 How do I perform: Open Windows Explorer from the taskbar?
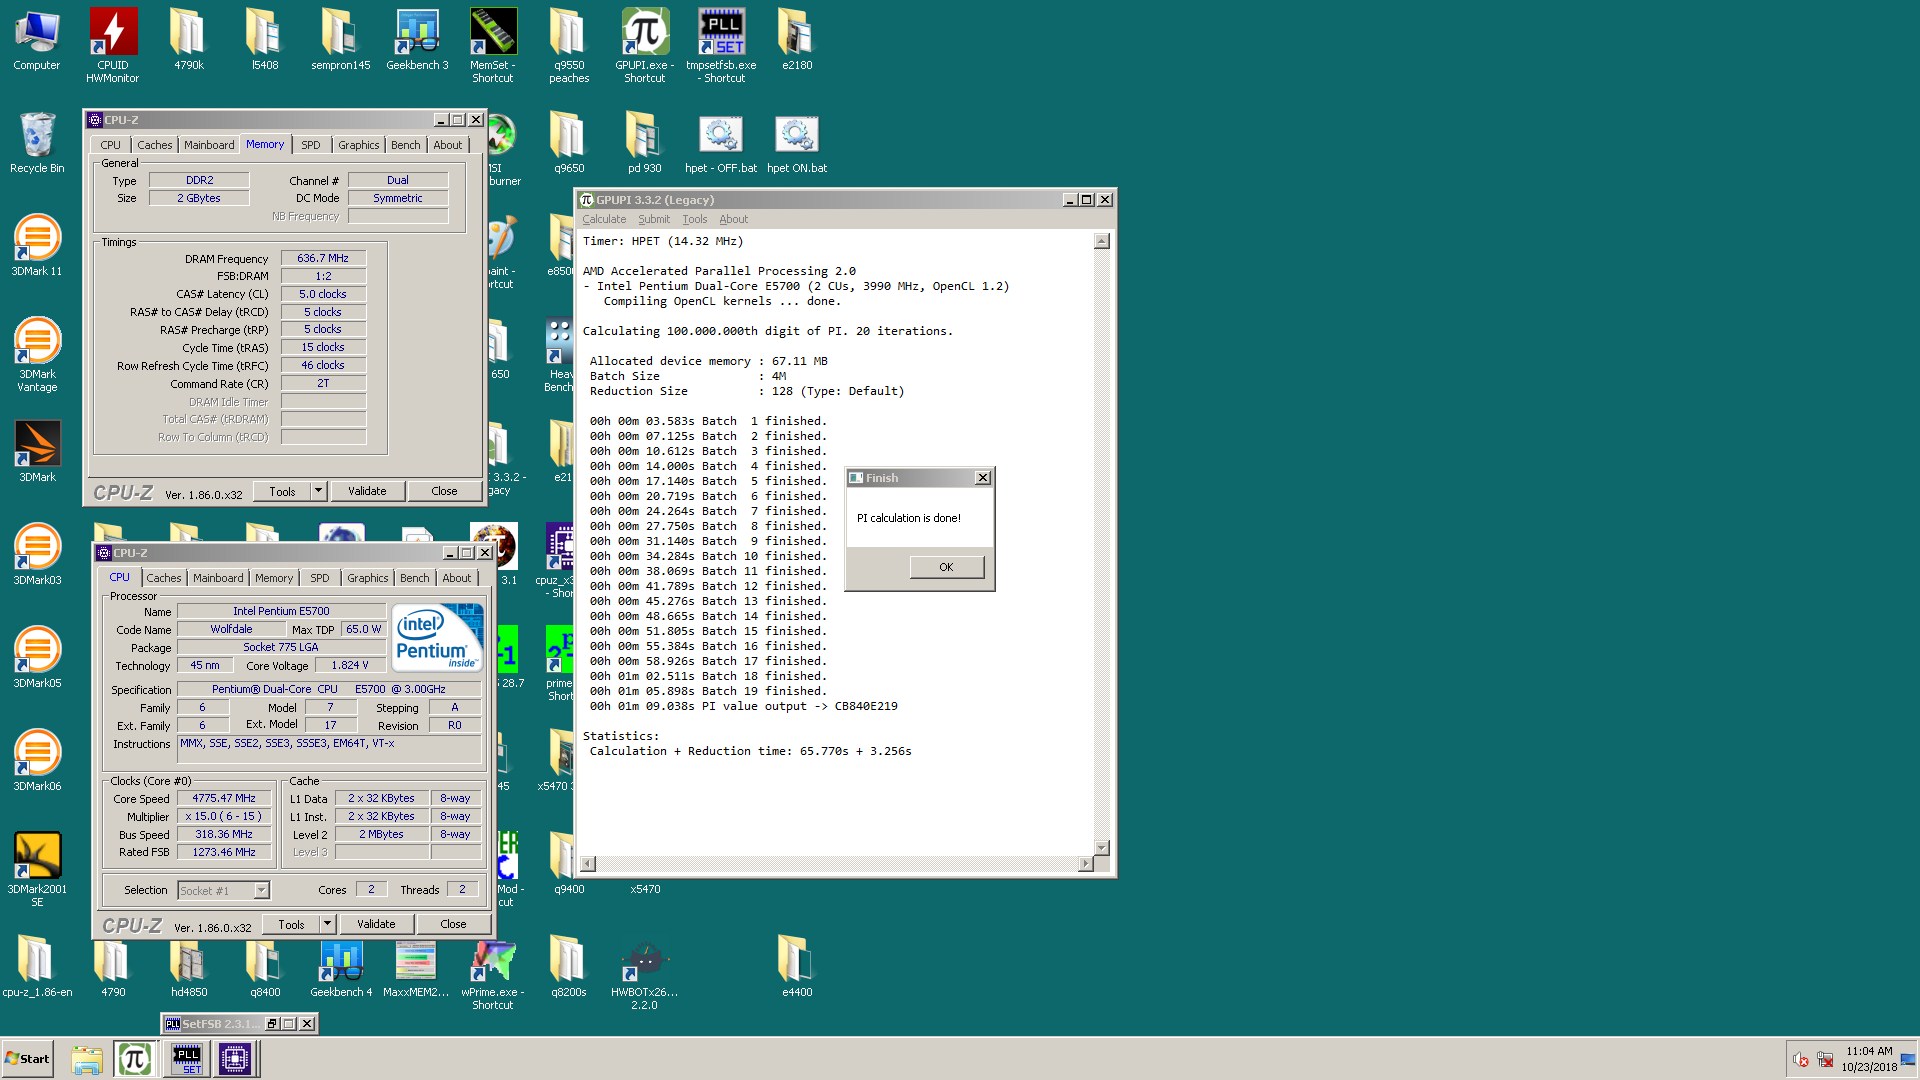pos(87,1059)
